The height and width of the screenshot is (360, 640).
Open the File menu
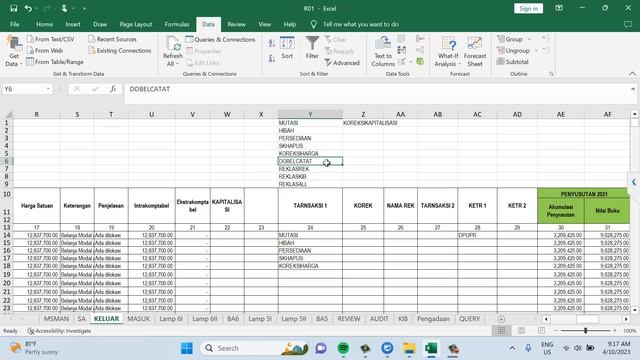pyautogui.click(x=15, y=24)
